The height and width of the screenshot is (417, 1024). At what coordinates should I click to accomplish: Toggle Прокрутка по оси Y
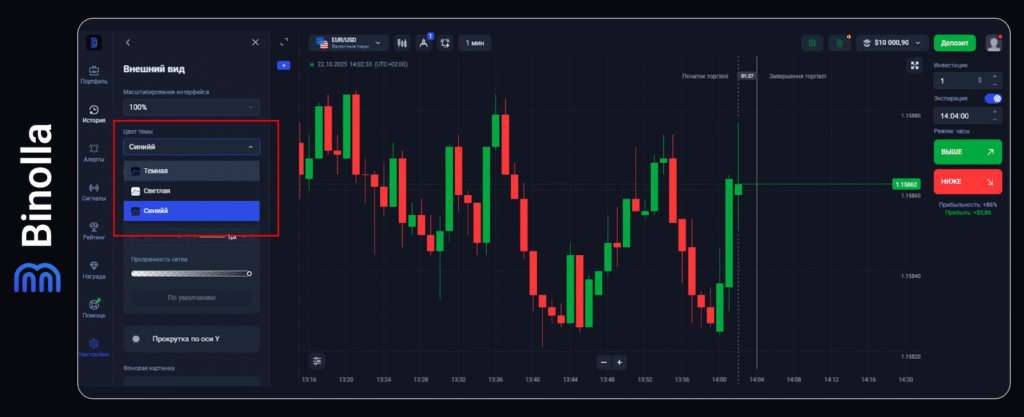[136, 338]
